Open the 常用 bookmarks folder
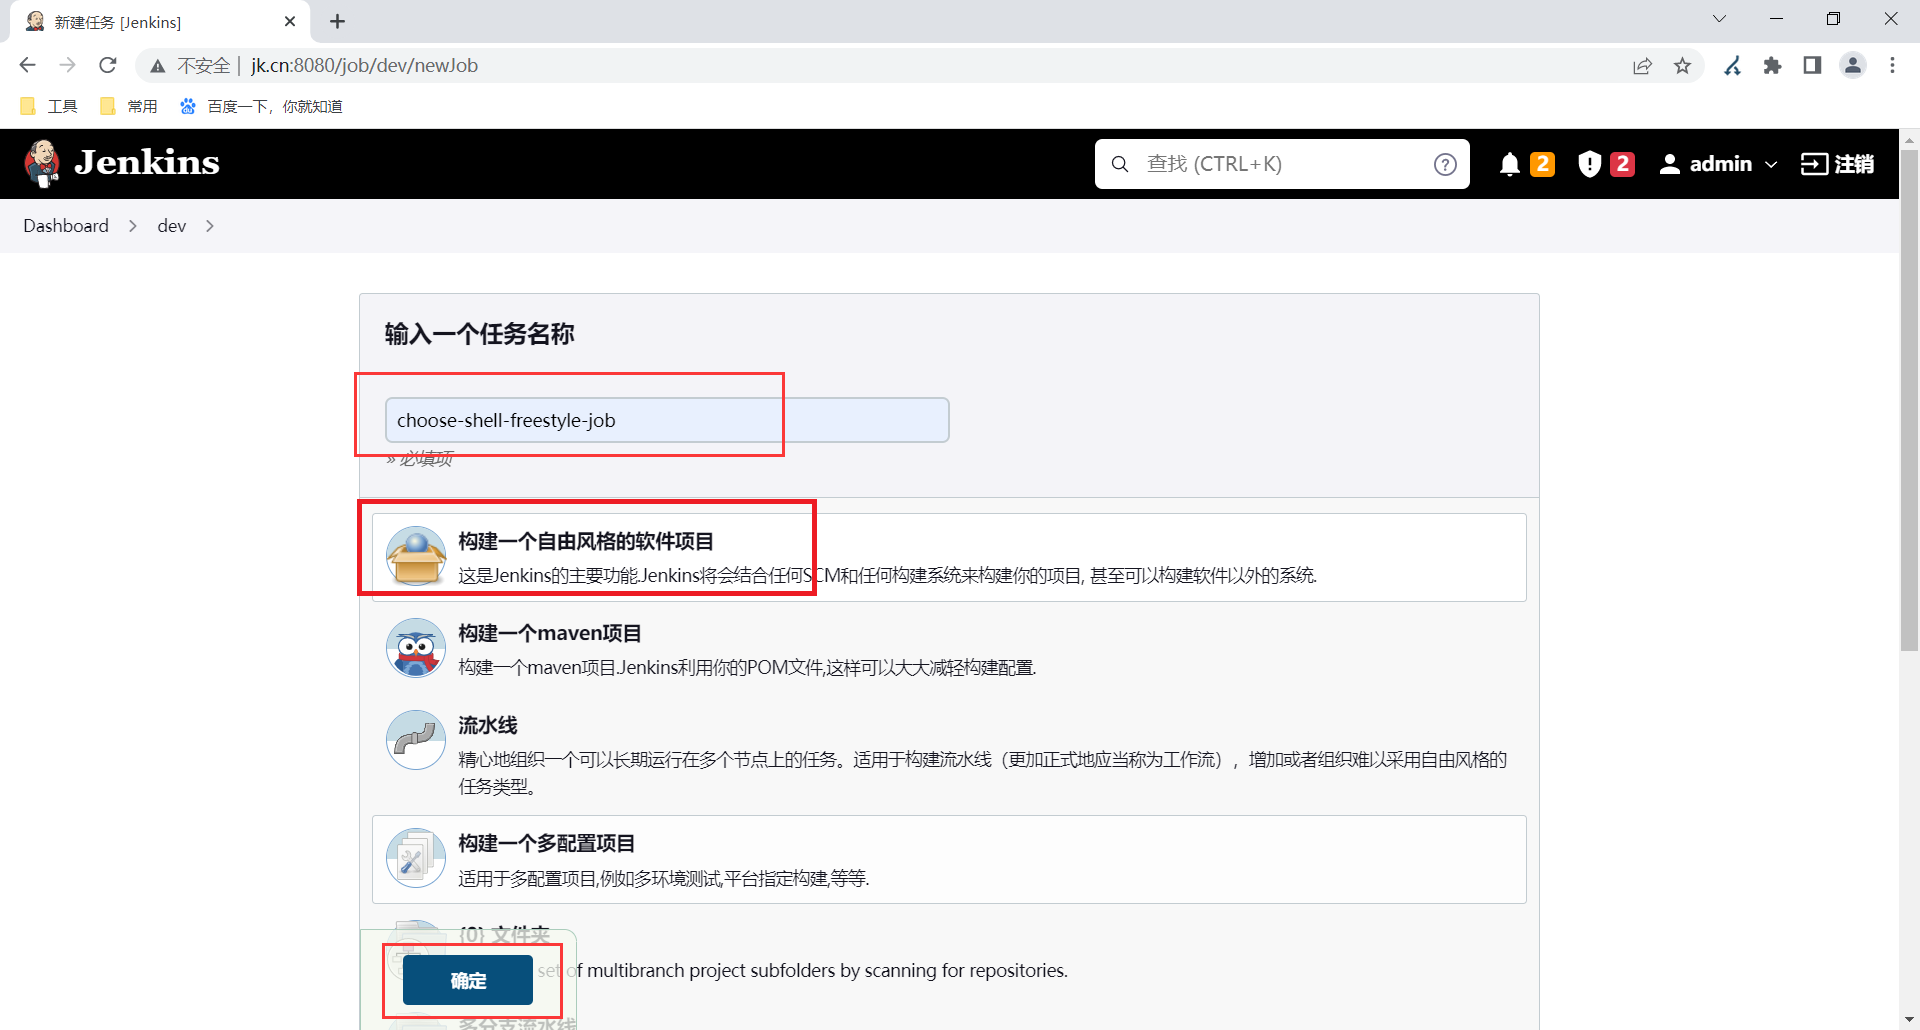This screenshot has height=1030, width=1920. tap(129, 106)
